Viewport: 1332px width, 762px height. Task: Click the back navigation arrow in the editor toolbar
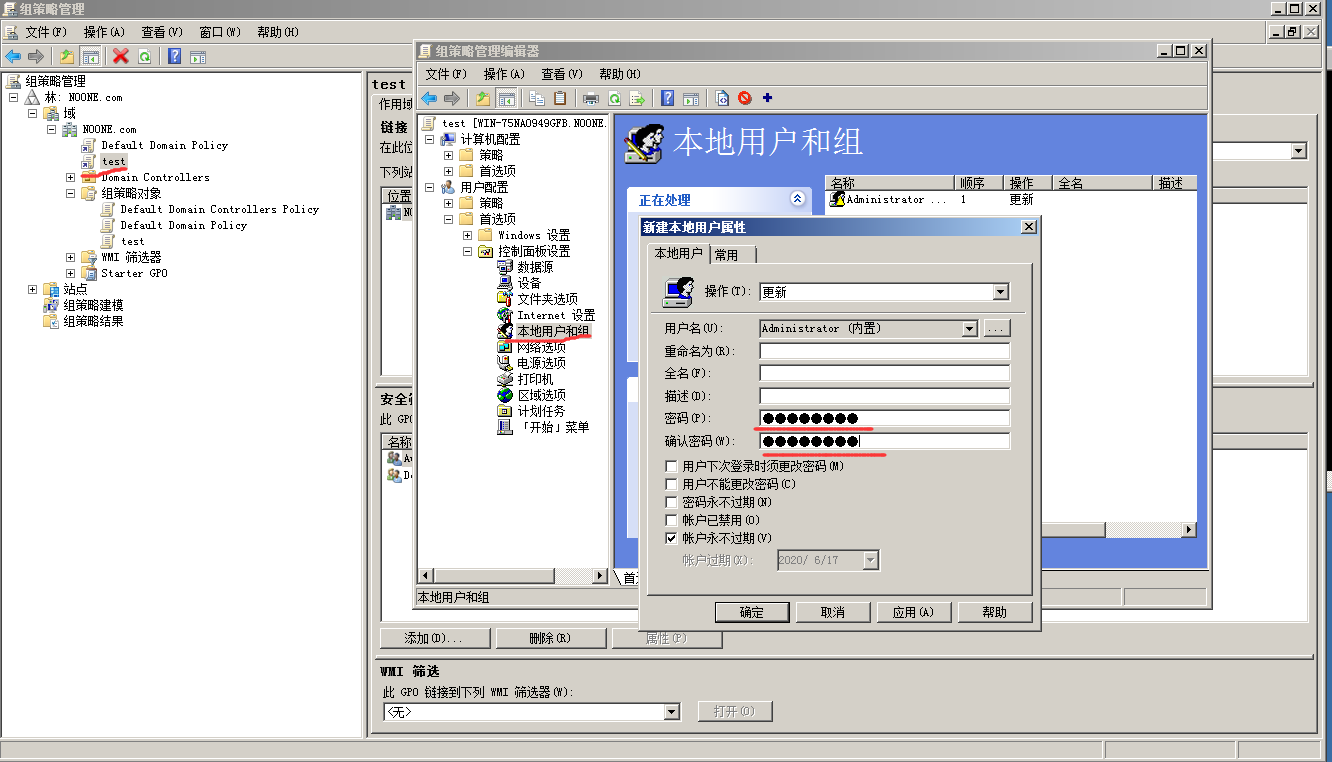click(429, 98)
